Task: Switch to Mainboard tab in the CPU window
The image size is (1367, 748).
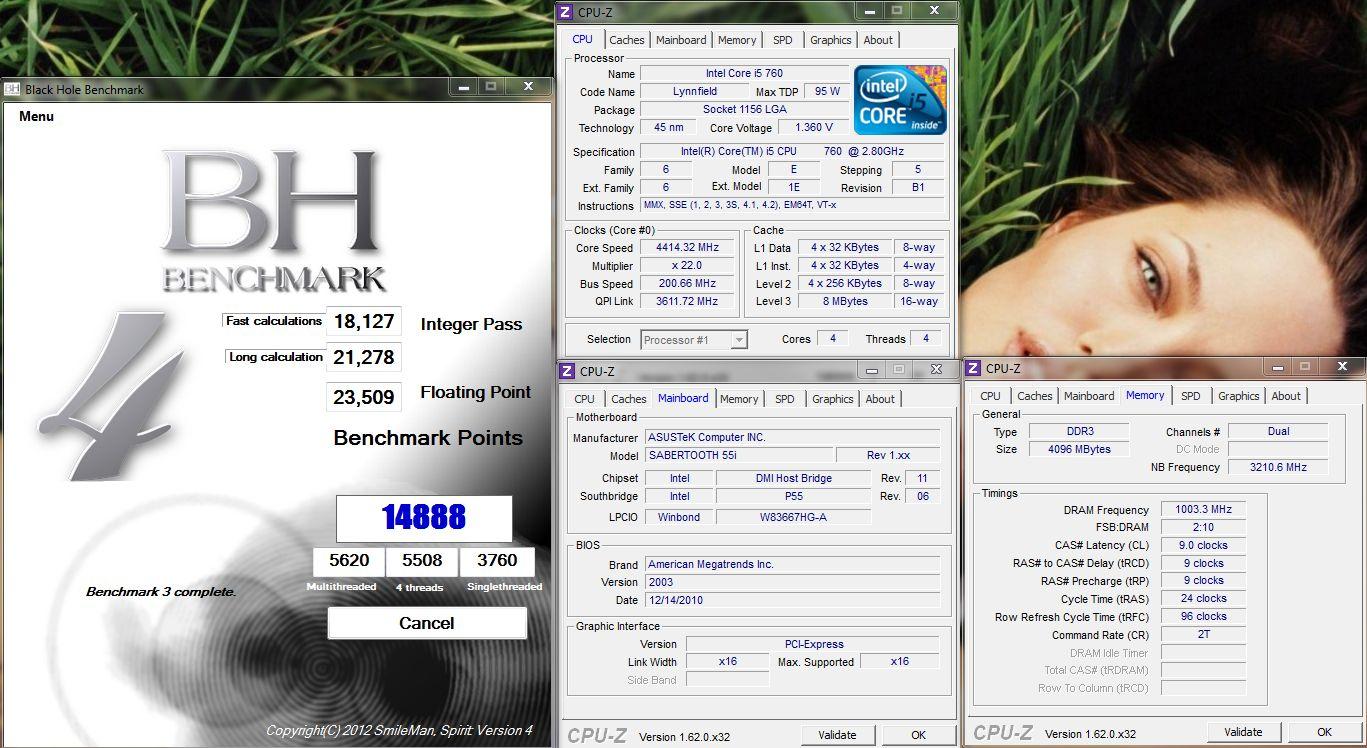Action: 681,40
